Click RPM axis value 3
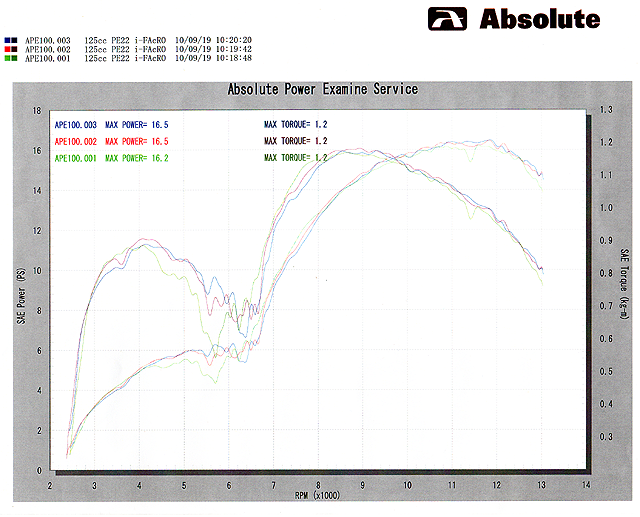This screenshot has width=640, height=517. click(94, 486)
